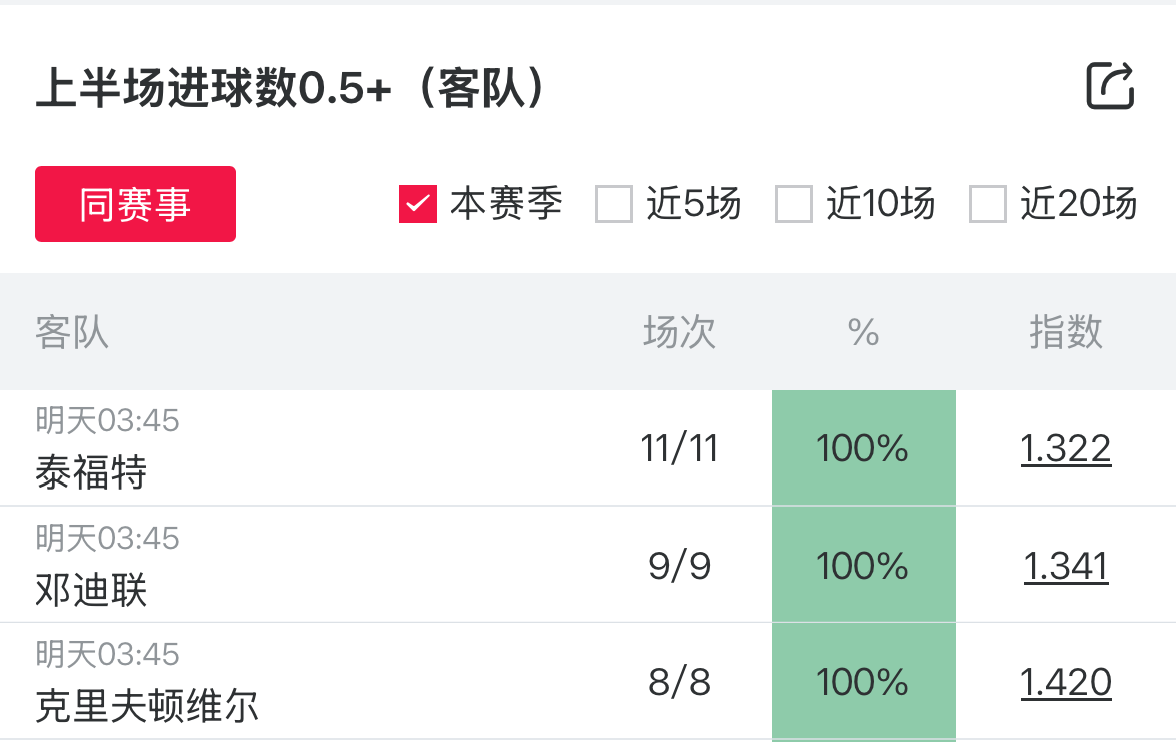This screenshot has width=1176, height=742.
Task: Click the 11/11 match count
Action: pos(679,449)
